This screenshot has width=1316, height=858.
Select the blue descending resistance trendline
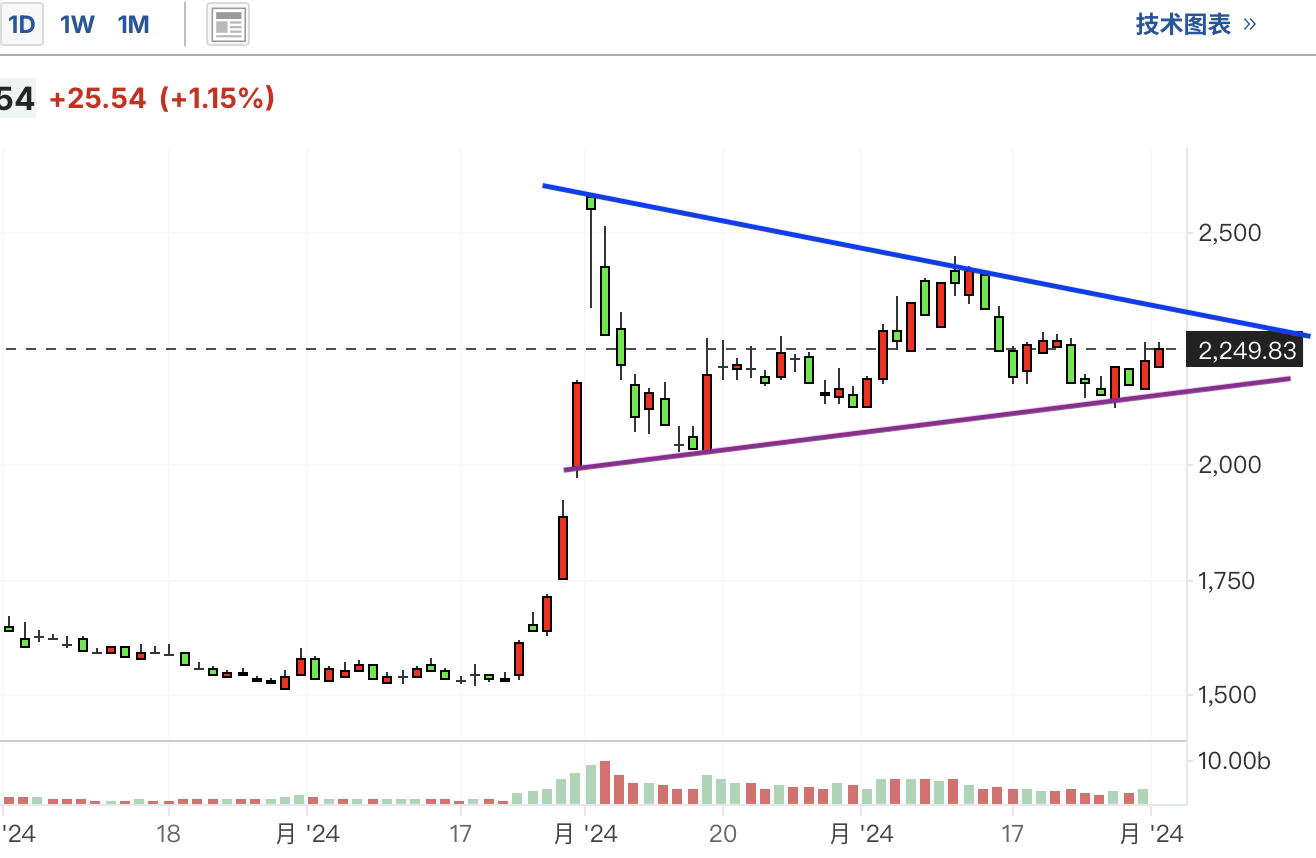coord(925,259)
